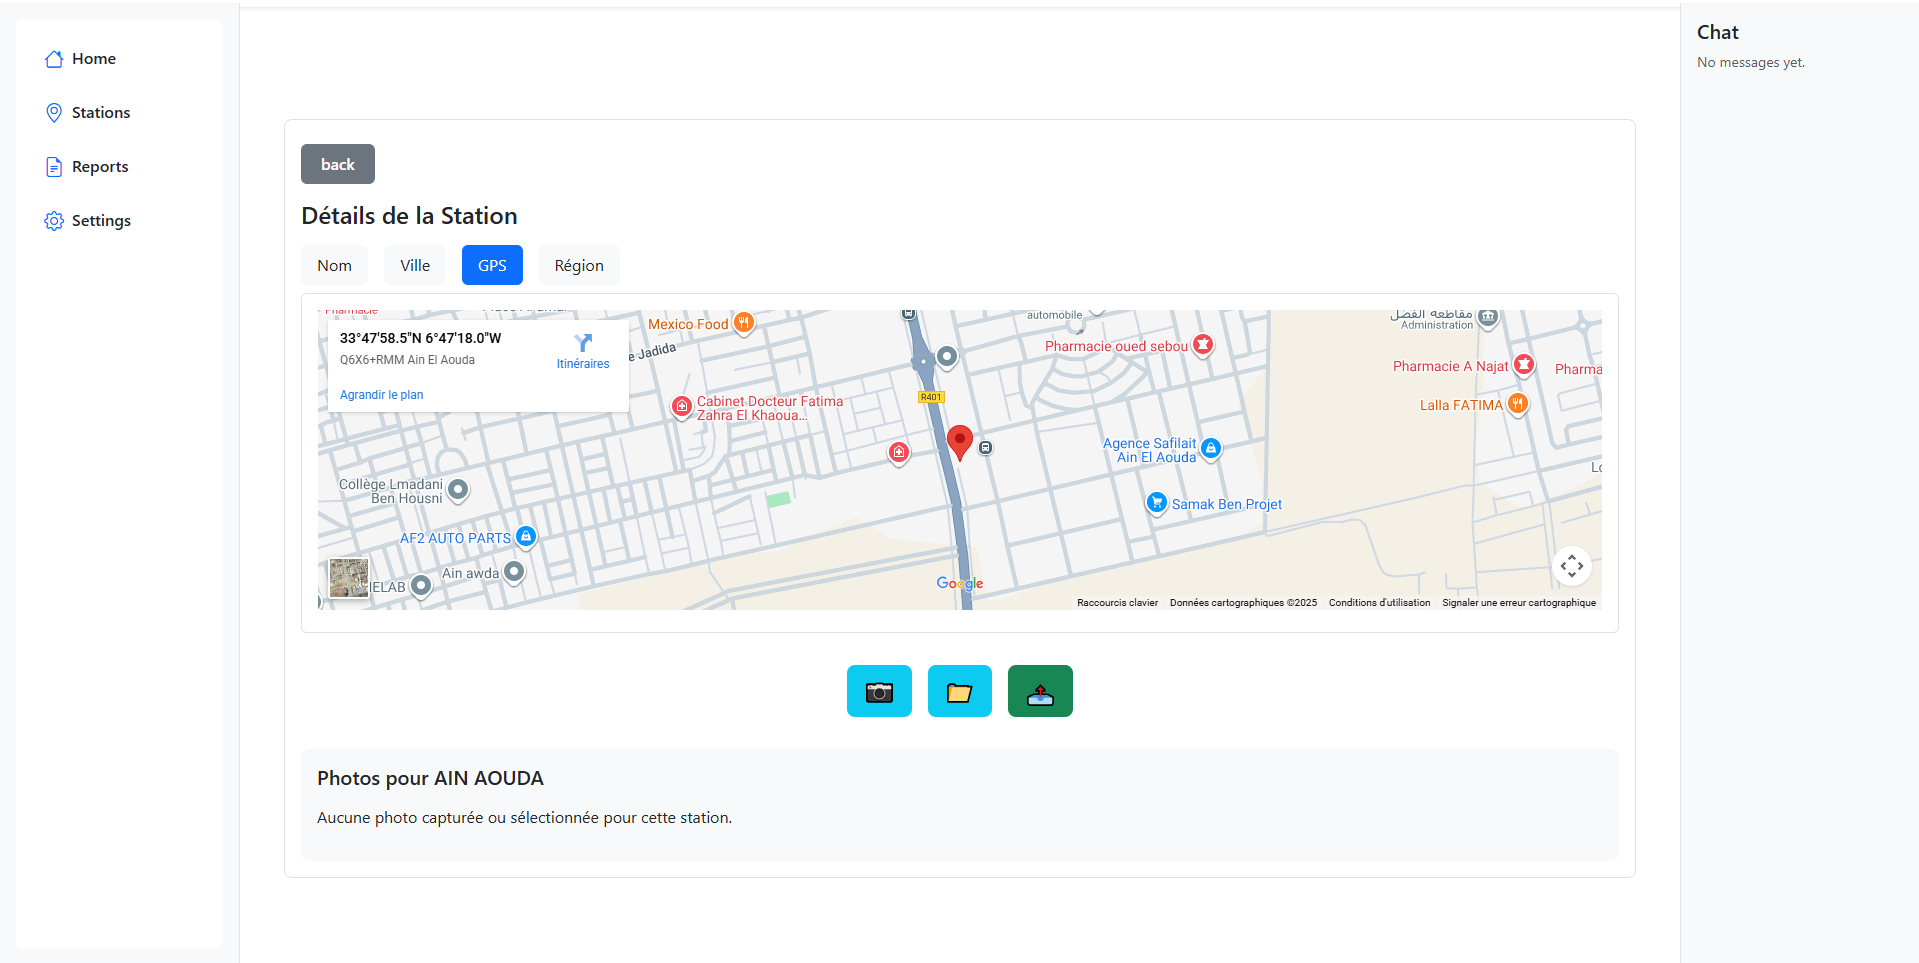The height and width of the screenshot is (963, 1919).
Task: Open the Settings gear in sidebar
Action: click(101, 220)
